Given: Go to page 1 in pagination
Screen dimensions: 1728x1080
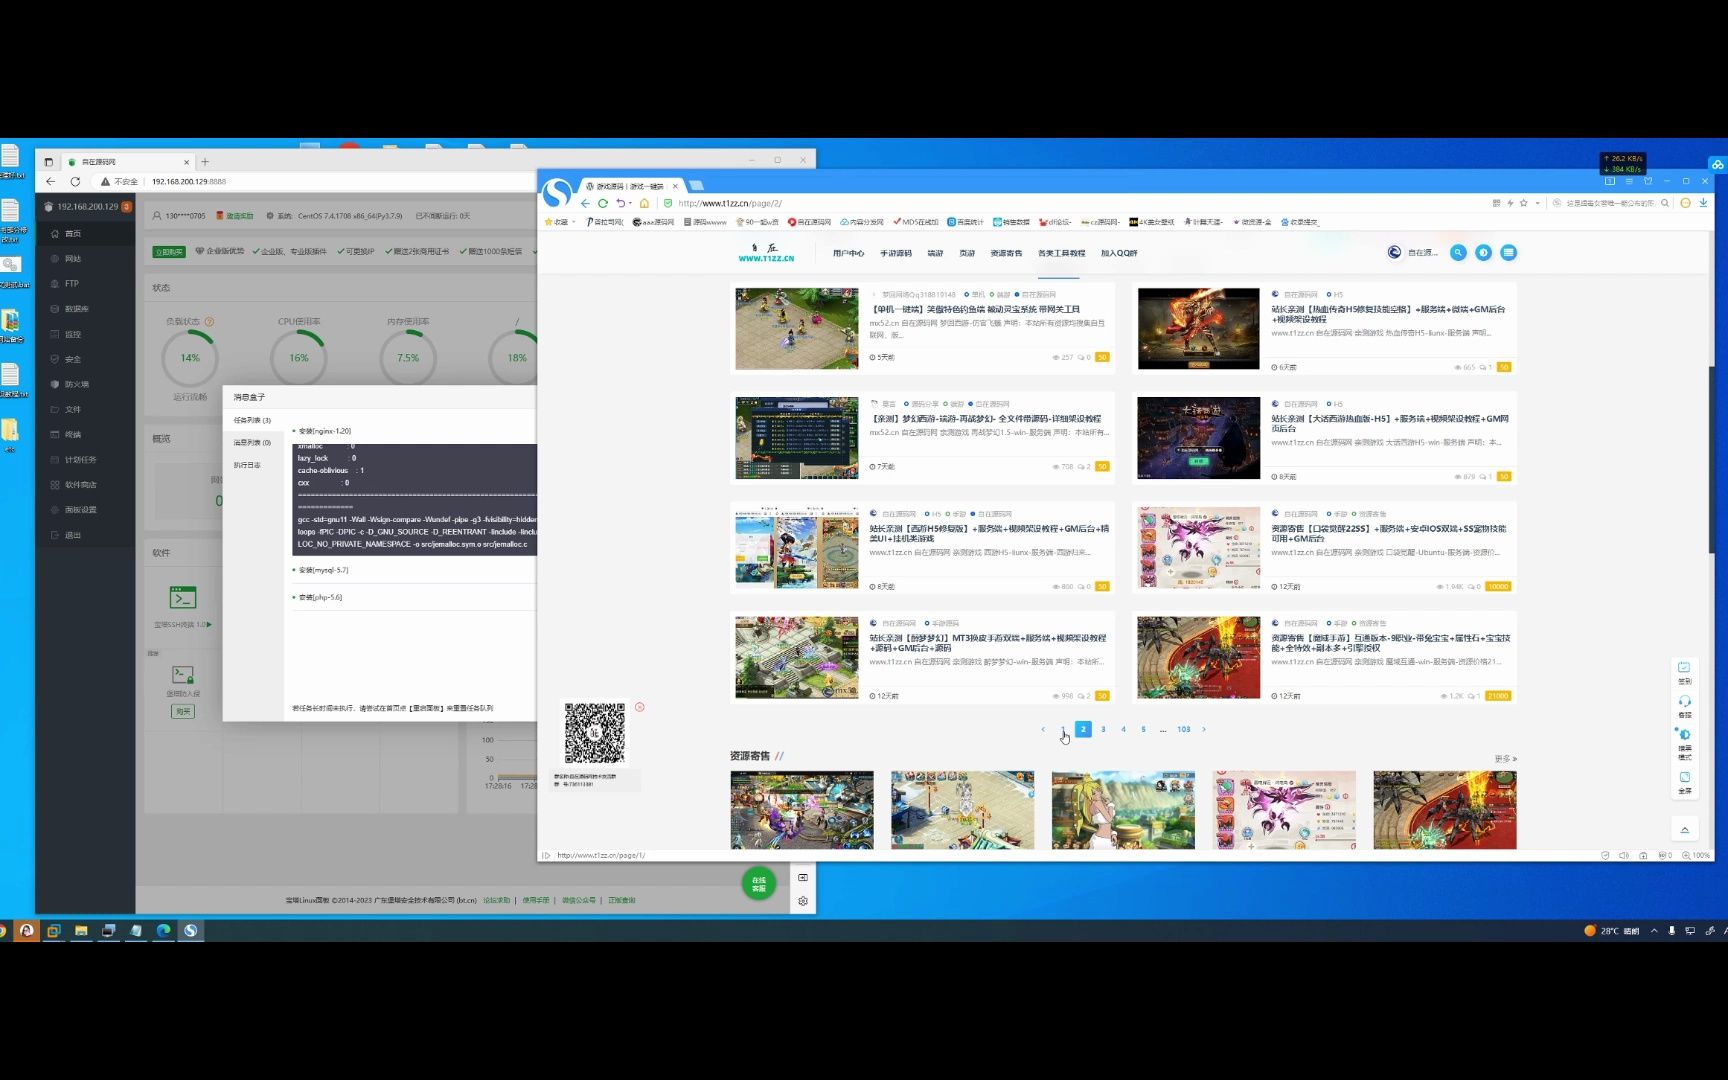Looking at the screenshot, I should tap(1062, 730).
